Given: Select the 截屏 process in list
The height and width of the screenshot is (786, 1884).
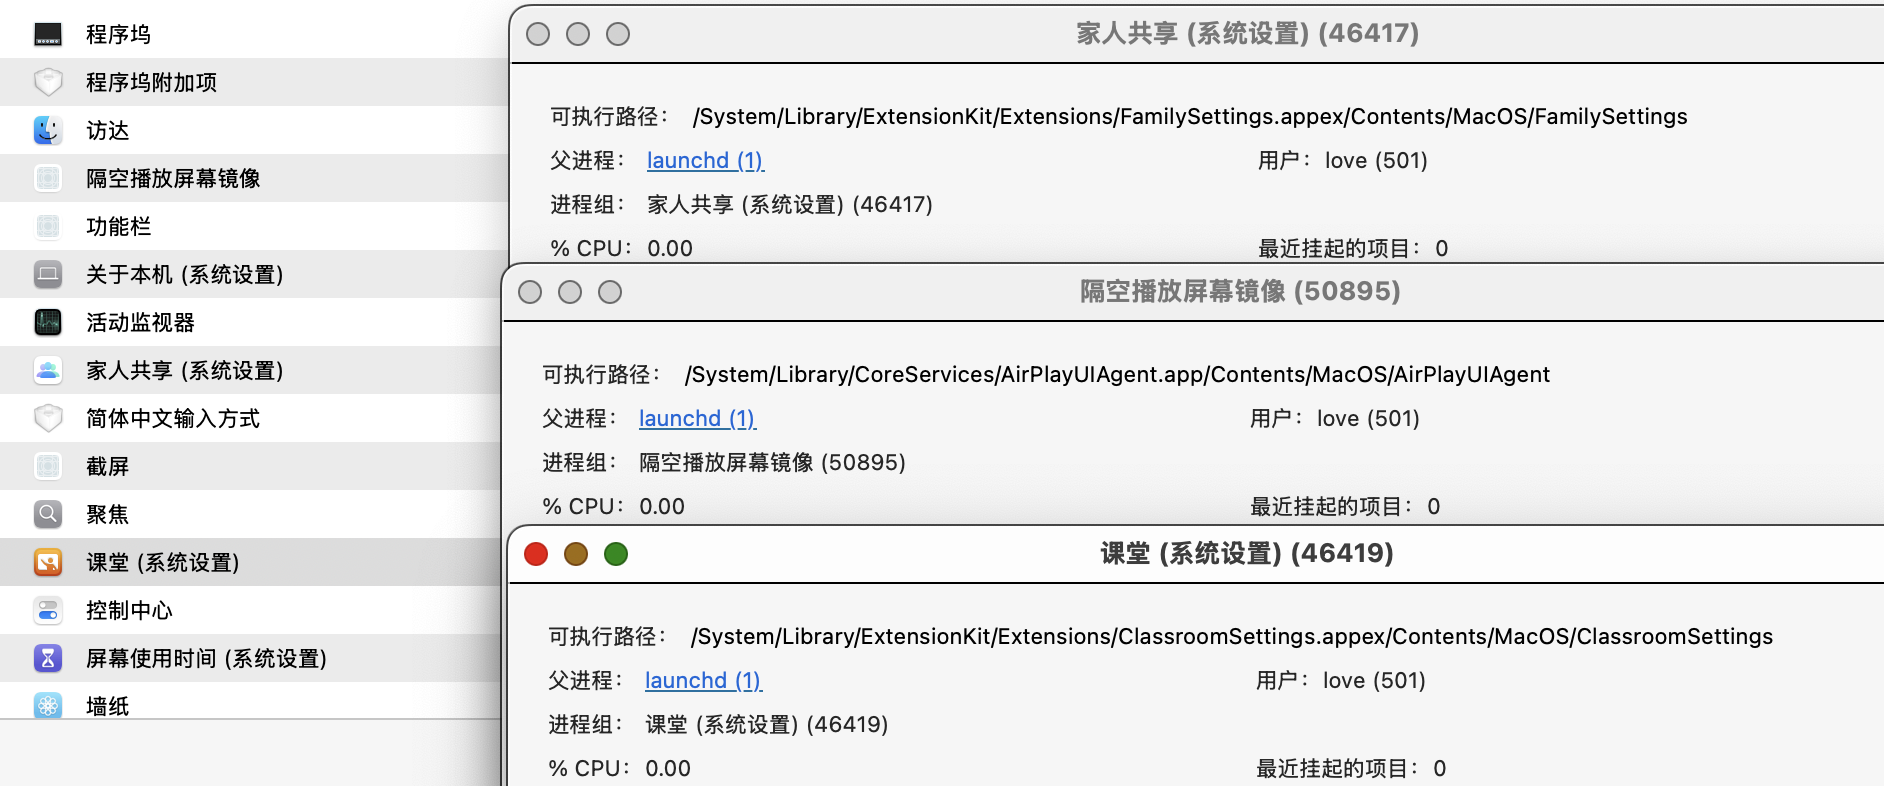Looking at the screenshot, I should [108, 466].
